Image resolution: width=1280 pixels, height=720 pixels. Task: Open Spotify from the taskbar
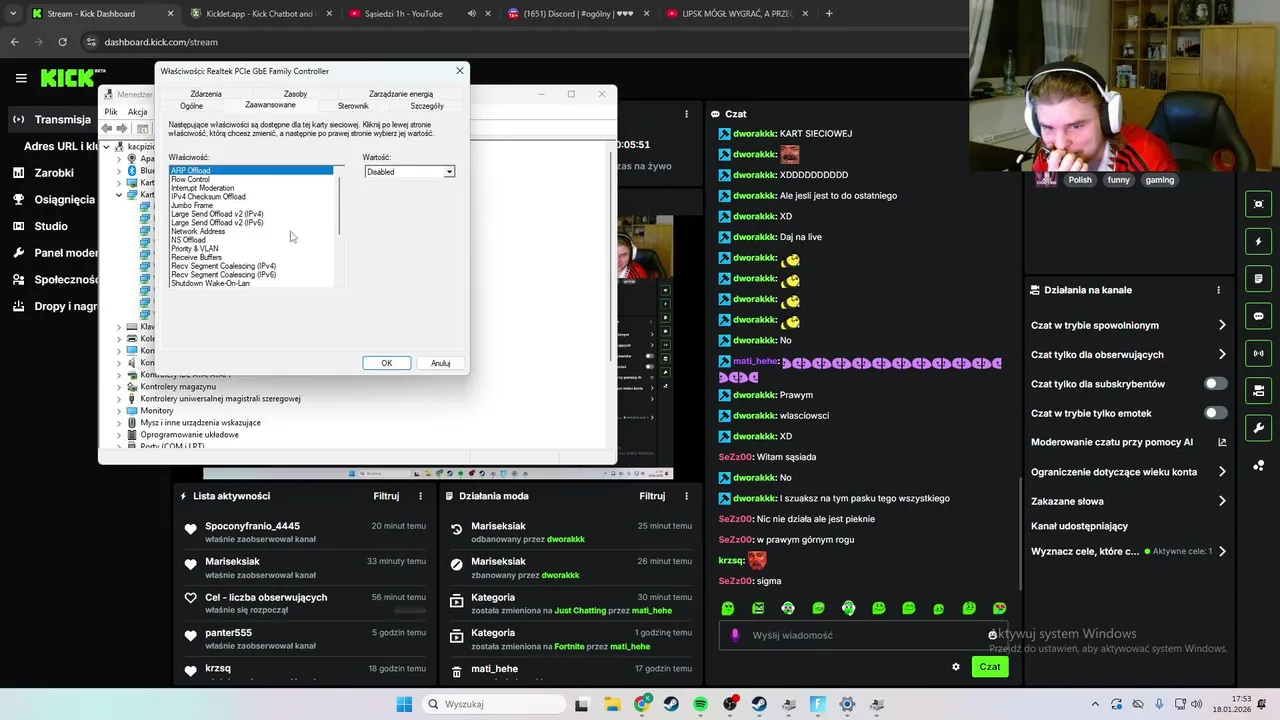point(700,704)
